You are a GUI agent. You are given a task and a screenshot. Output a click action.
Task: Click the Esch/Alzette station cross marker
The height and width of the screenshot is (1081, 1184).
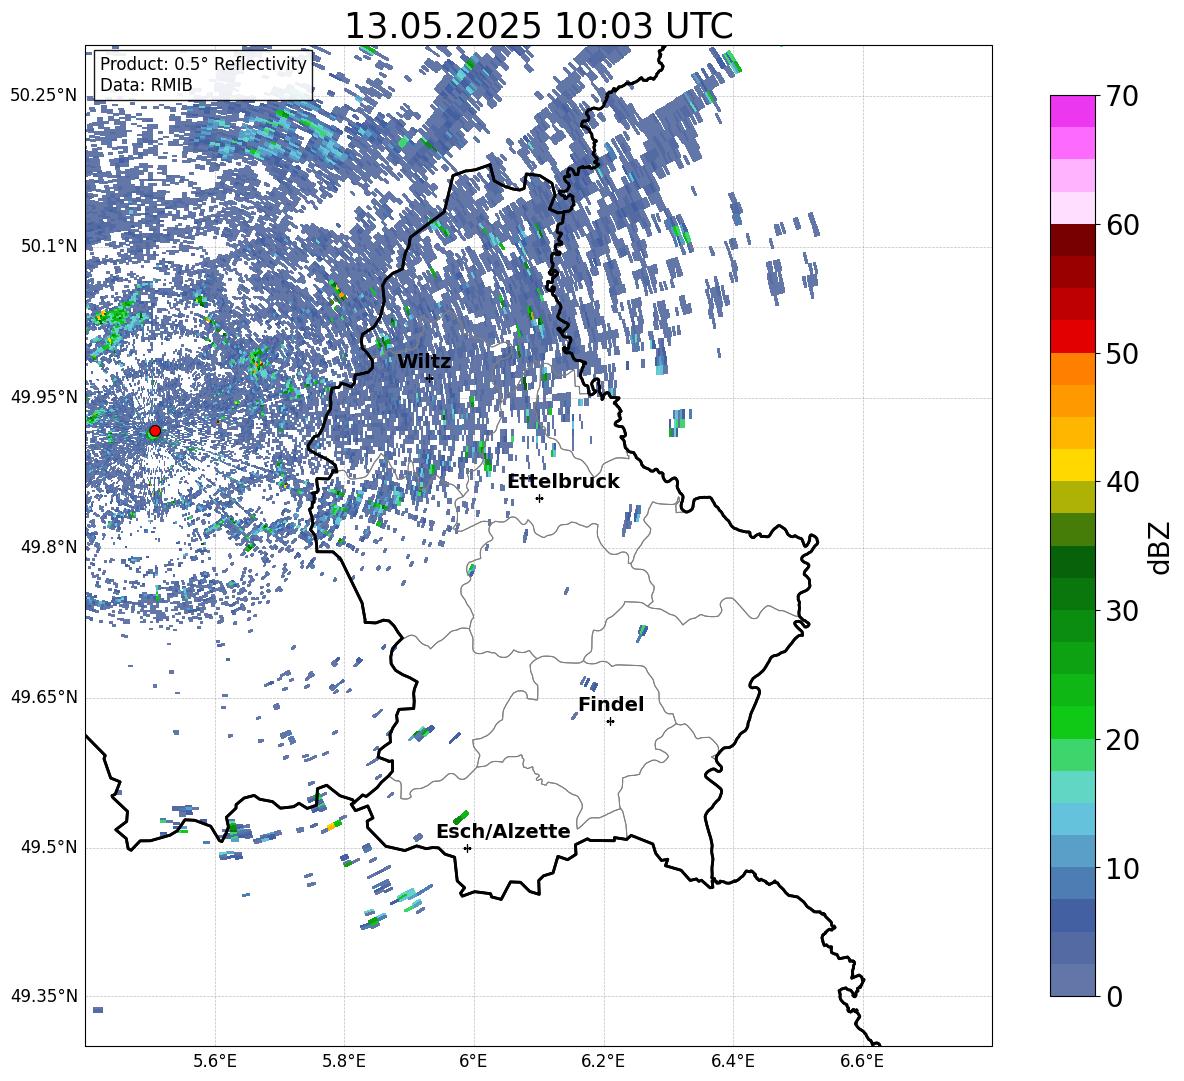click(467, 848)
